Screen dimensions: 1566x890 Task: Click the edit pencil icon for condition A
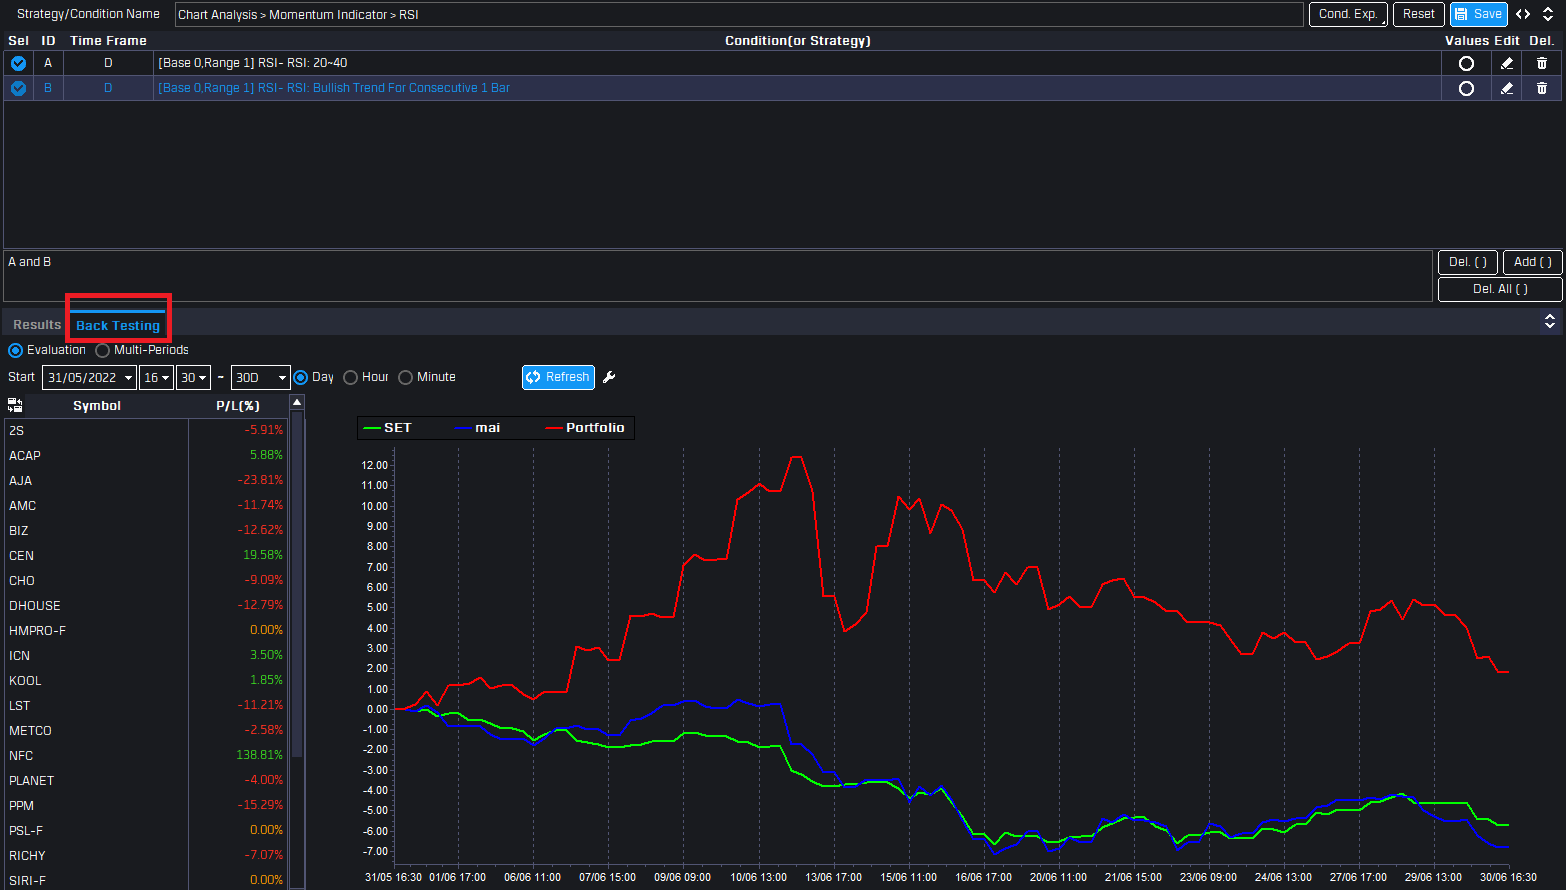[x=1506, y=63]
